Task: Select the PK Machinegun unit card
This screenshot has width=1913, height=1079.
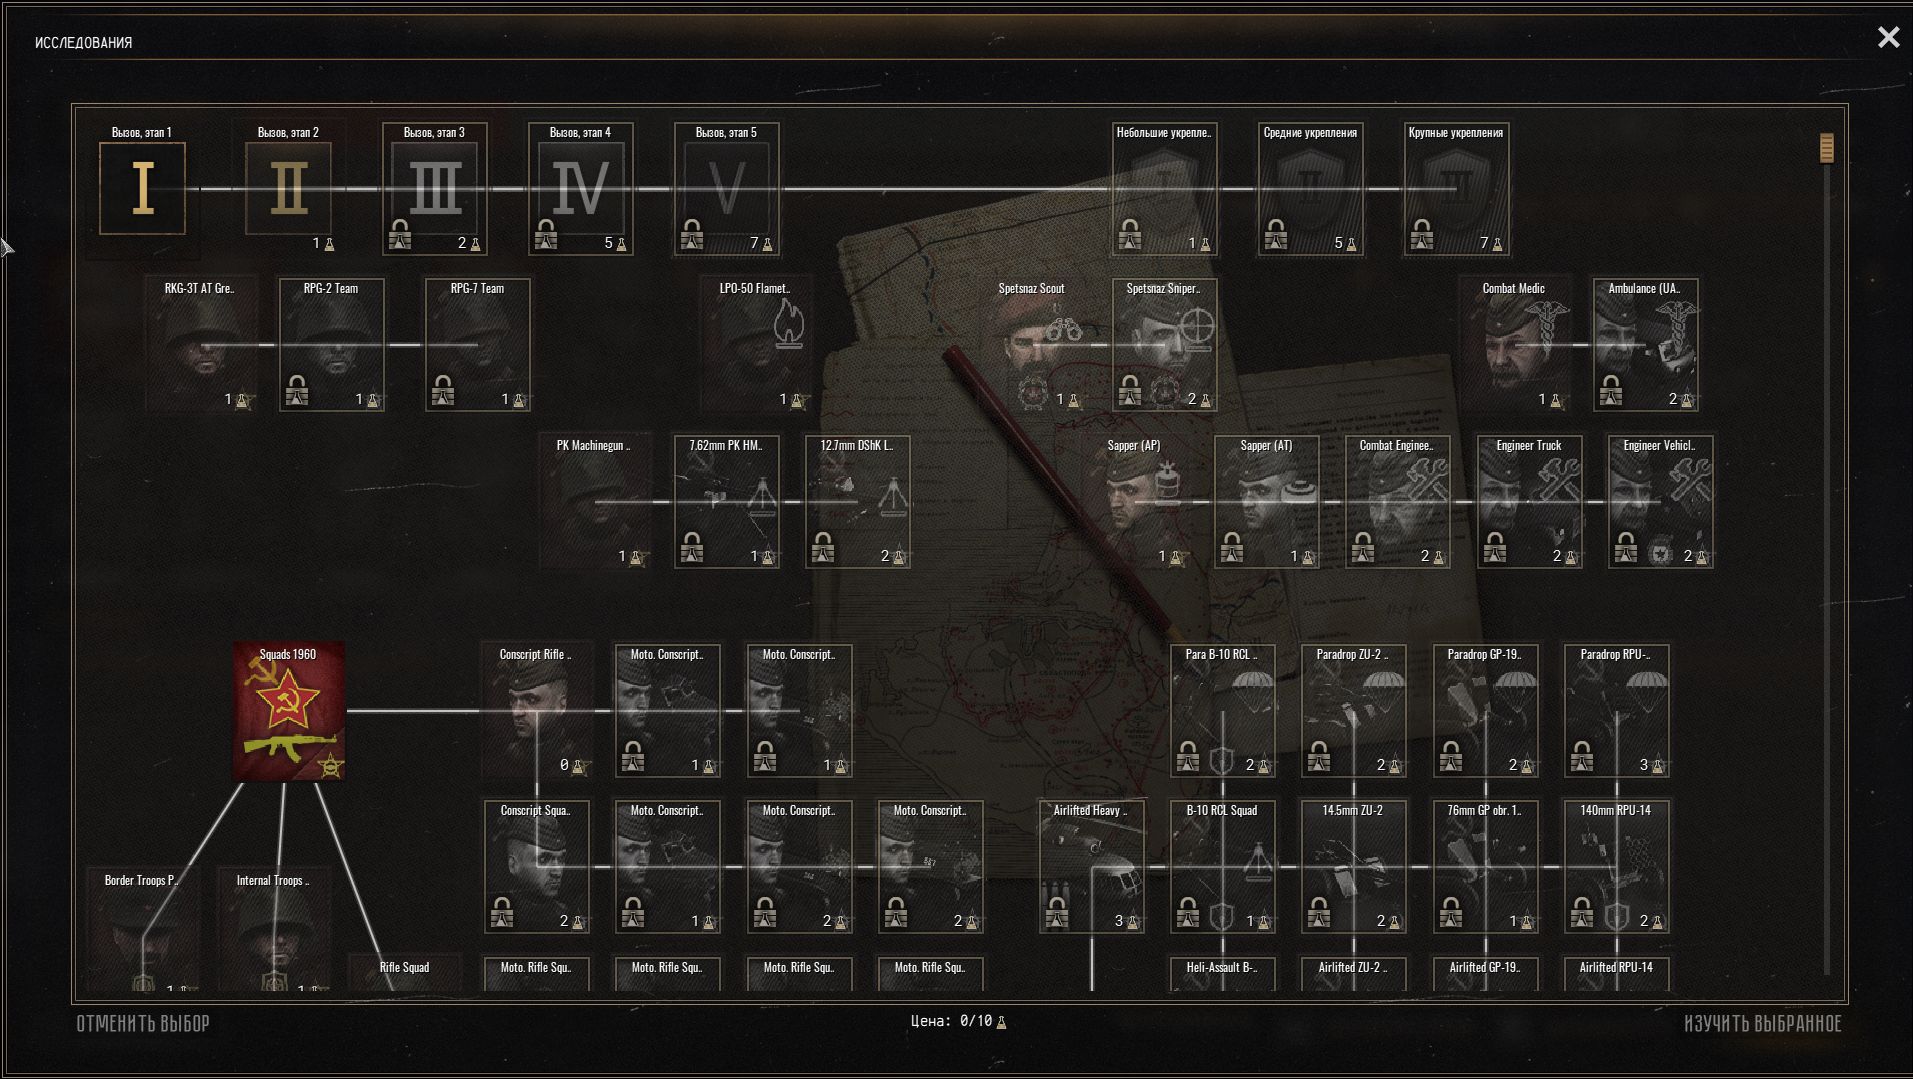Action: pos(594,502)
